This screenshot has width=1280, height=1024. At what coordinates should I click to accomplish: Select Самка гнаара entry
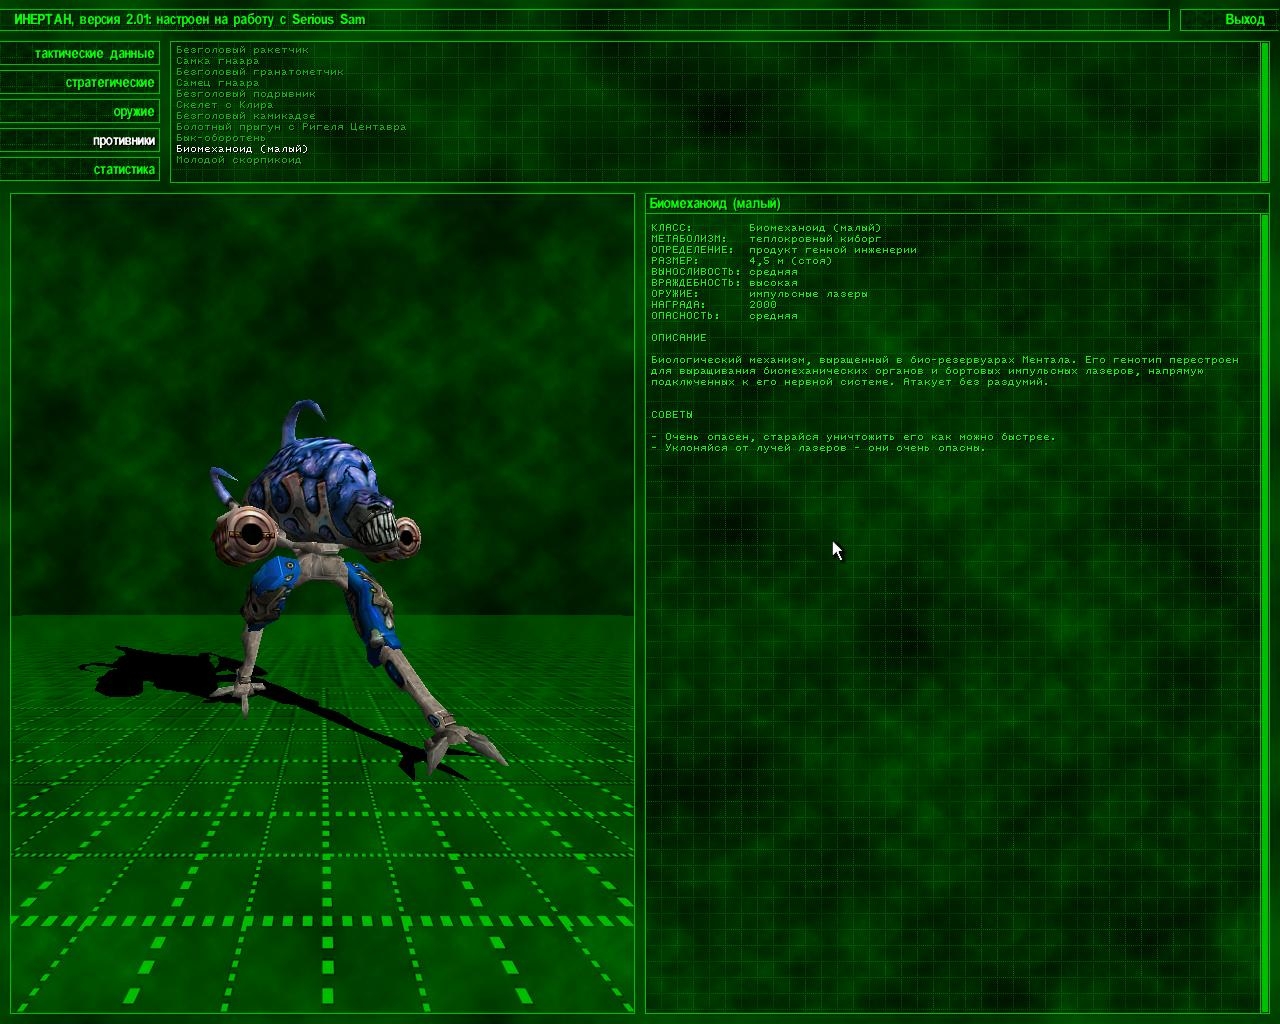coord(217,60)
